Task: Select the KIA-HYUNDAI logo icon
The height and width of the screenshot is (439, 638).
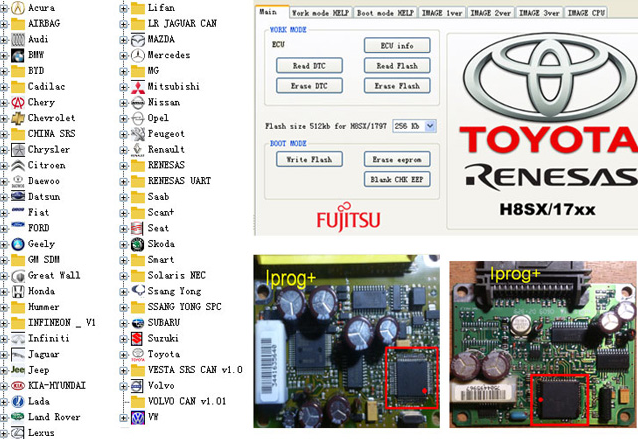Action: [17, 386]
